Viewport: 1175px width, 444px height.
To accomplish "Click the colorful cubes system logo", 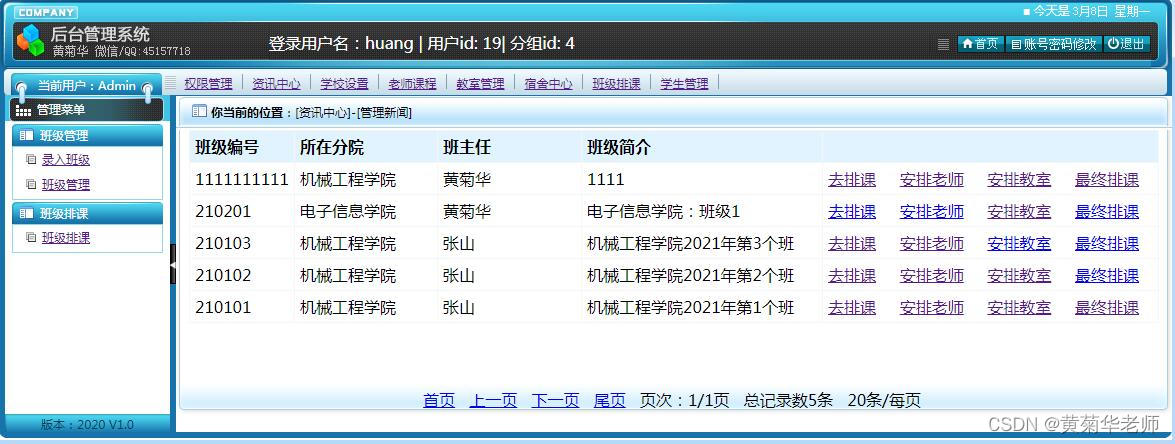I will tap(30, 40).
